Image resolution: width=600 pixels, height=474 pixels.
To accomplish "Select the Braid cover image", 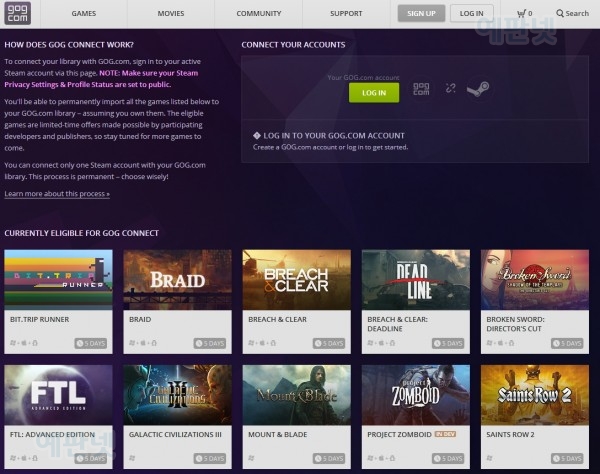I will coord(178,280).
